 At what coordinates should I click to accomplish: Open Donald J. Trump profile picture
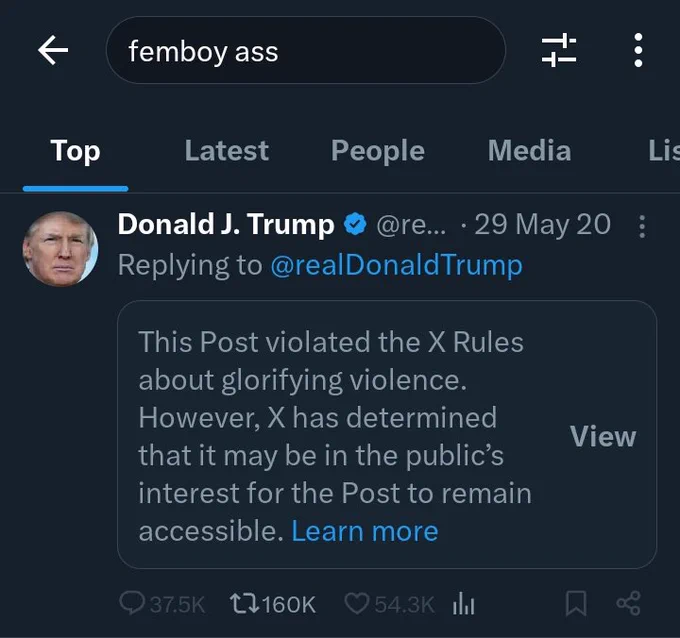(x=60, y=249)
